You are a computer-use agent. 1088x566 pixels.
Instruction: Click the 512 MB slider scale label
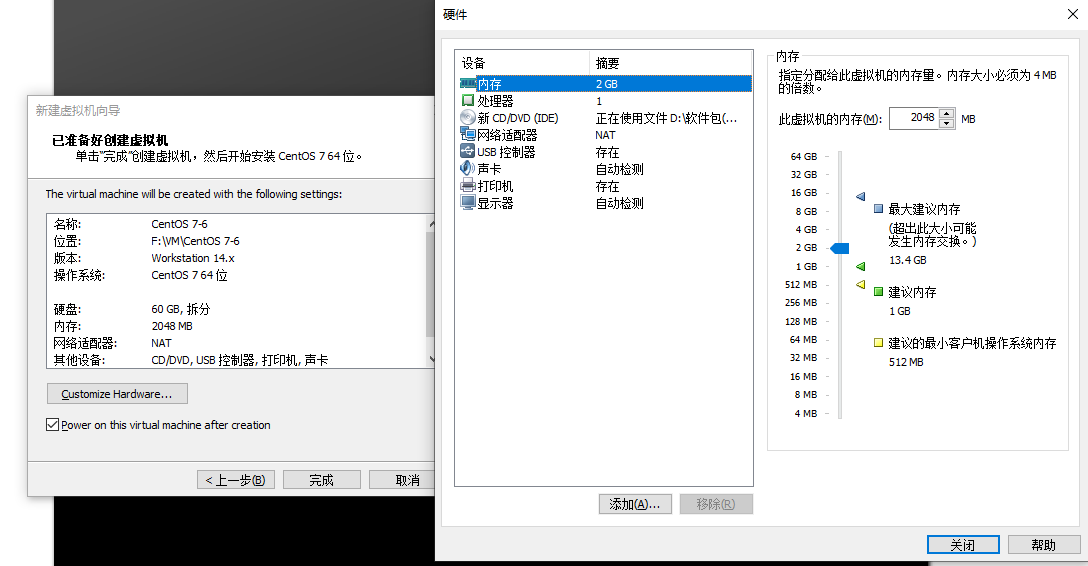(801, 284)
